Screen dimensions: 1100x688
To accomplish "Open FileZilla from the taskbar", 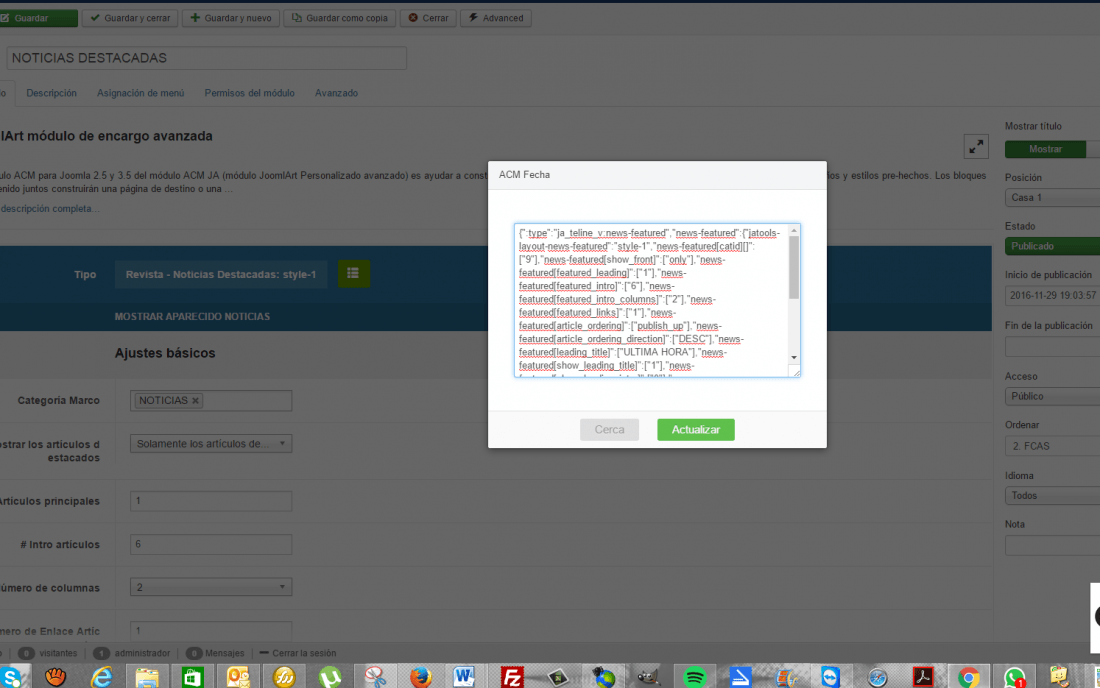I will tap(511, 677).
